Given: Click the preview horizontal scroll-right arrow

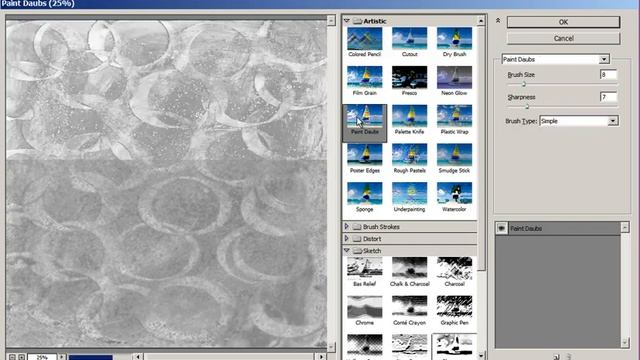Looking at the screenshot, I should coord(322,357).
